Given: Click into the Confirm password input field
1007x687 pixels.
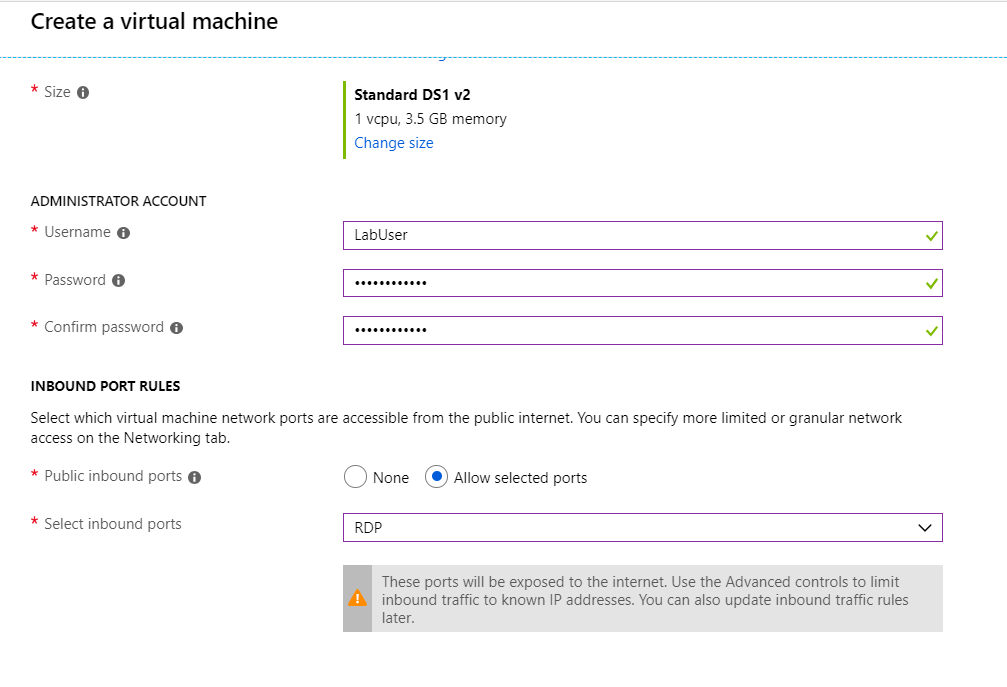Looking at the screenshot, I should tap(630, 330).
